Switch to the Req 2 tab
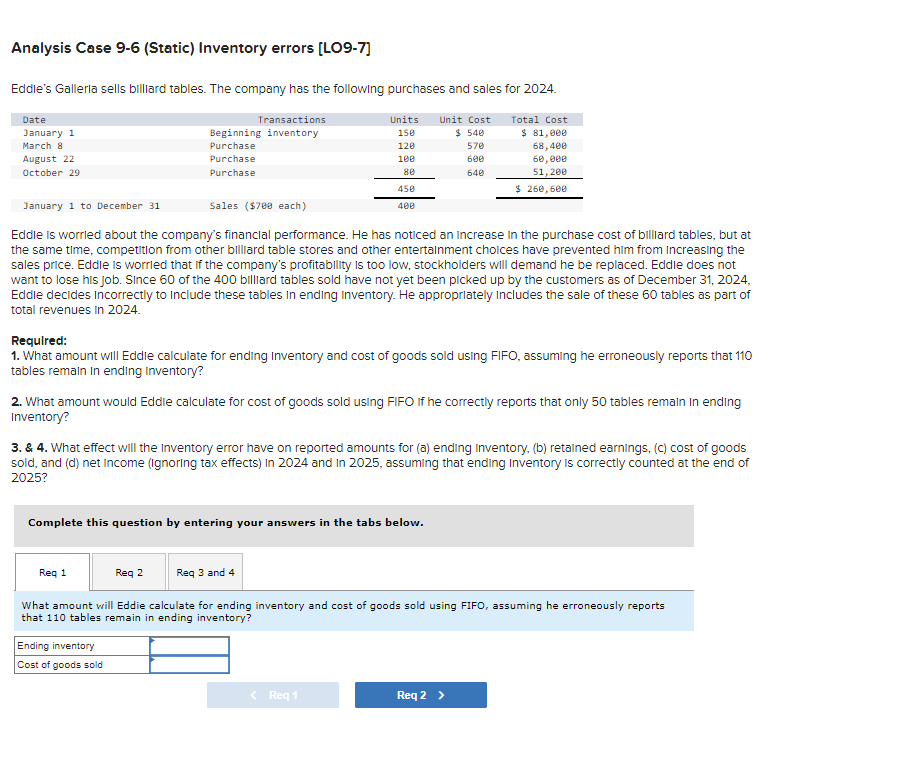Image resolution: width=914 pixels, height=761 pixels. [129, 572]
